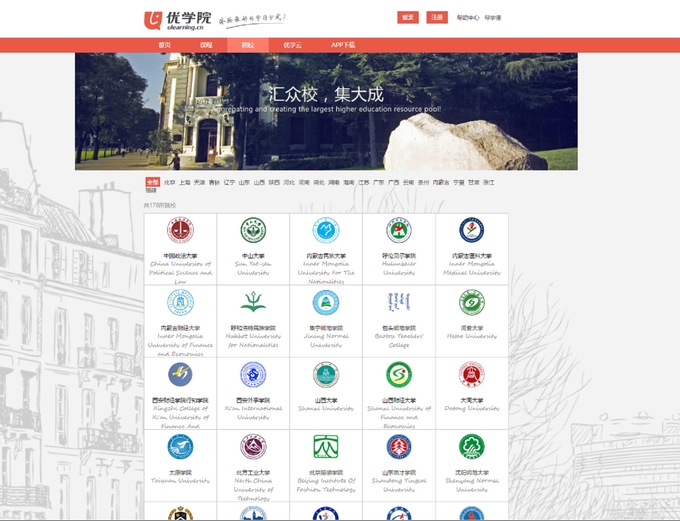
Task: Open Inner Mongolia Medical University emblem
Action: click(472, 230)
